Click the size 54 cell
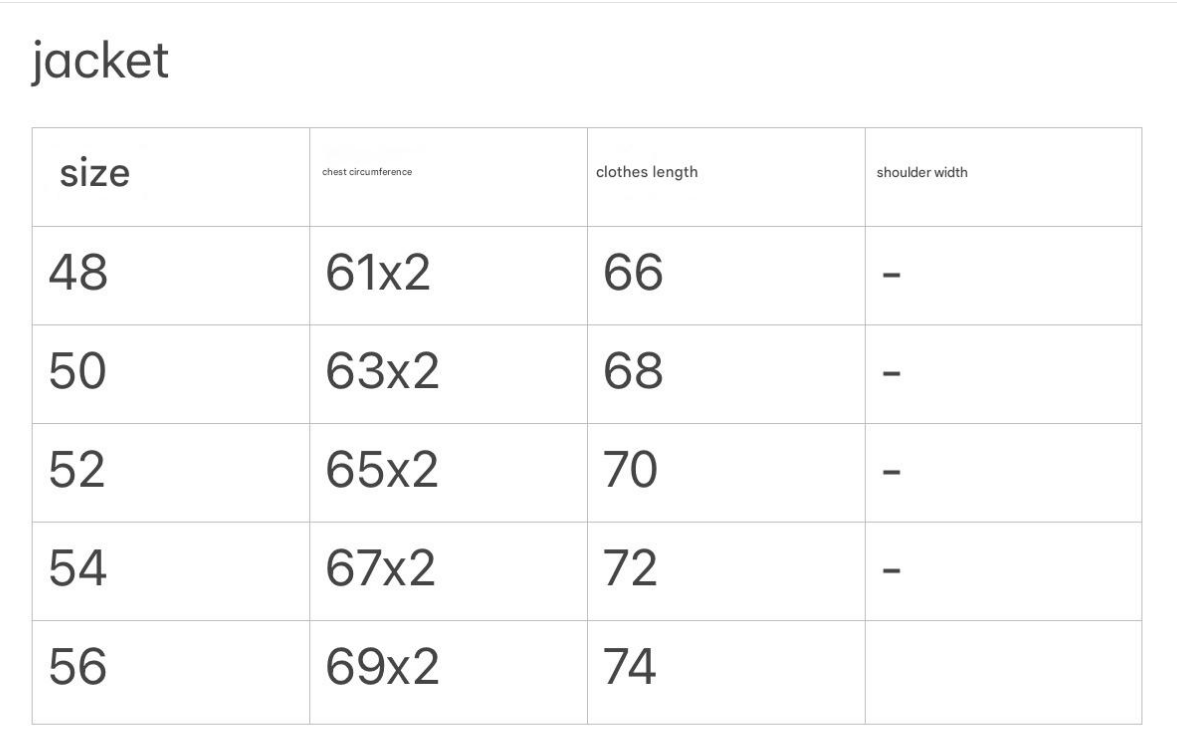The height and width of the screenshot is (739, 1177). click(x=78, y=569)
